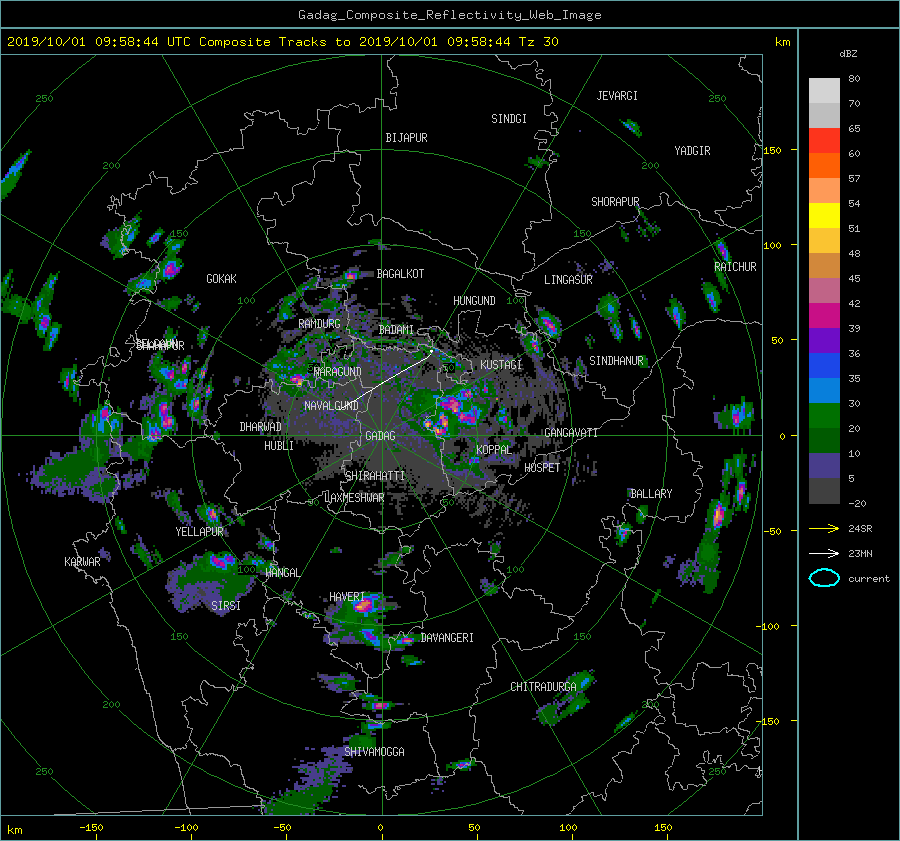Select the 35 dBZ blue legend swatch

pos(824,365)
